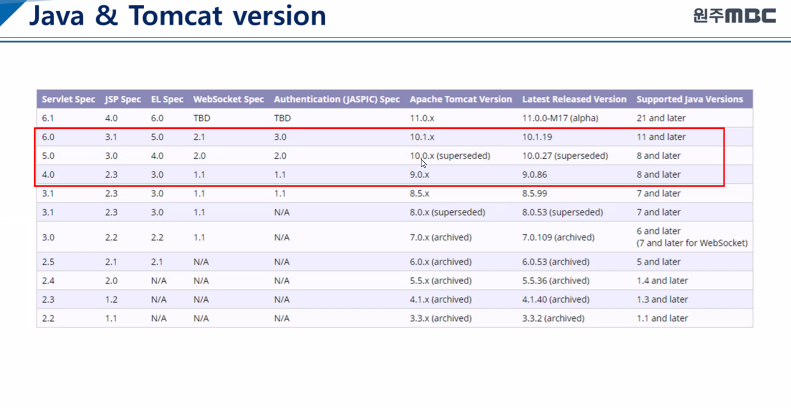The width and height of the screenshot is (791, 408).
Task: Click the 원주MBC logo
Action: 734,16
